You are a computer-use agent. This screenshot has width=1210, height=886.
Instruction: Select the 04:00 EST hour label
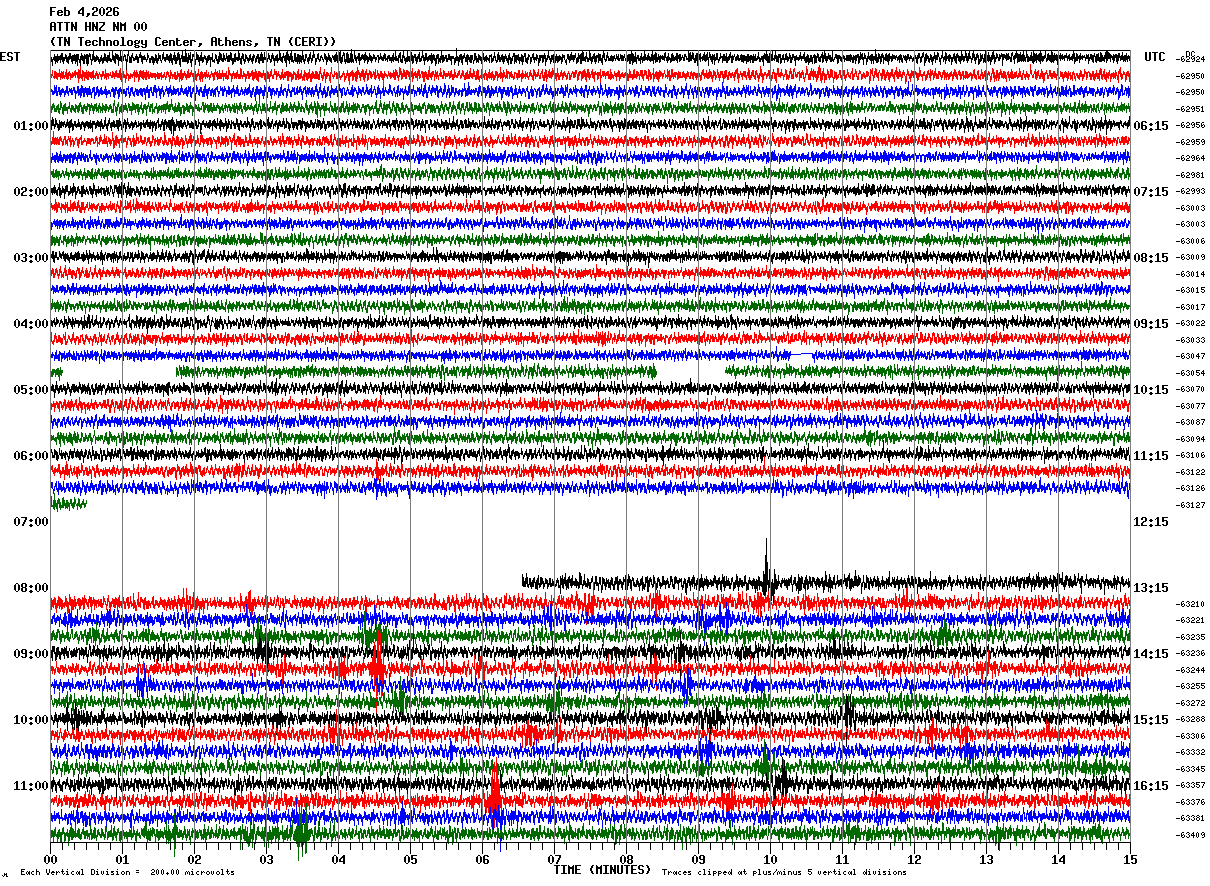pos(31,324)
